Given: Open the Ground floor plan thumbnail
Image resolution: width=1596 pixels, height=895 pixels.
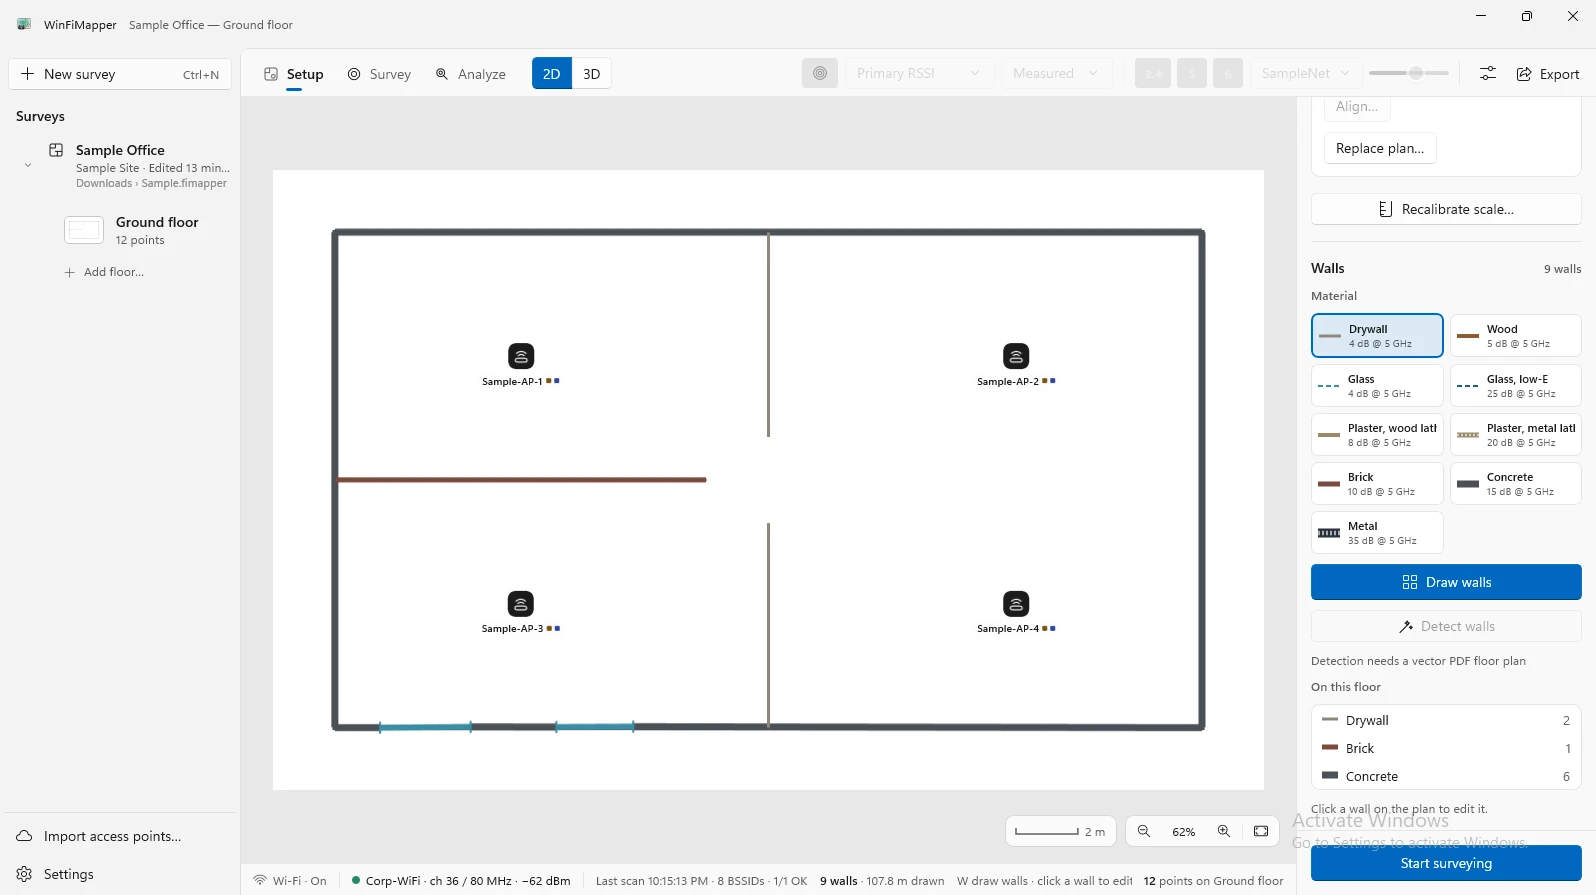Looking at the screenshot, I should click(x=84, y=230).
